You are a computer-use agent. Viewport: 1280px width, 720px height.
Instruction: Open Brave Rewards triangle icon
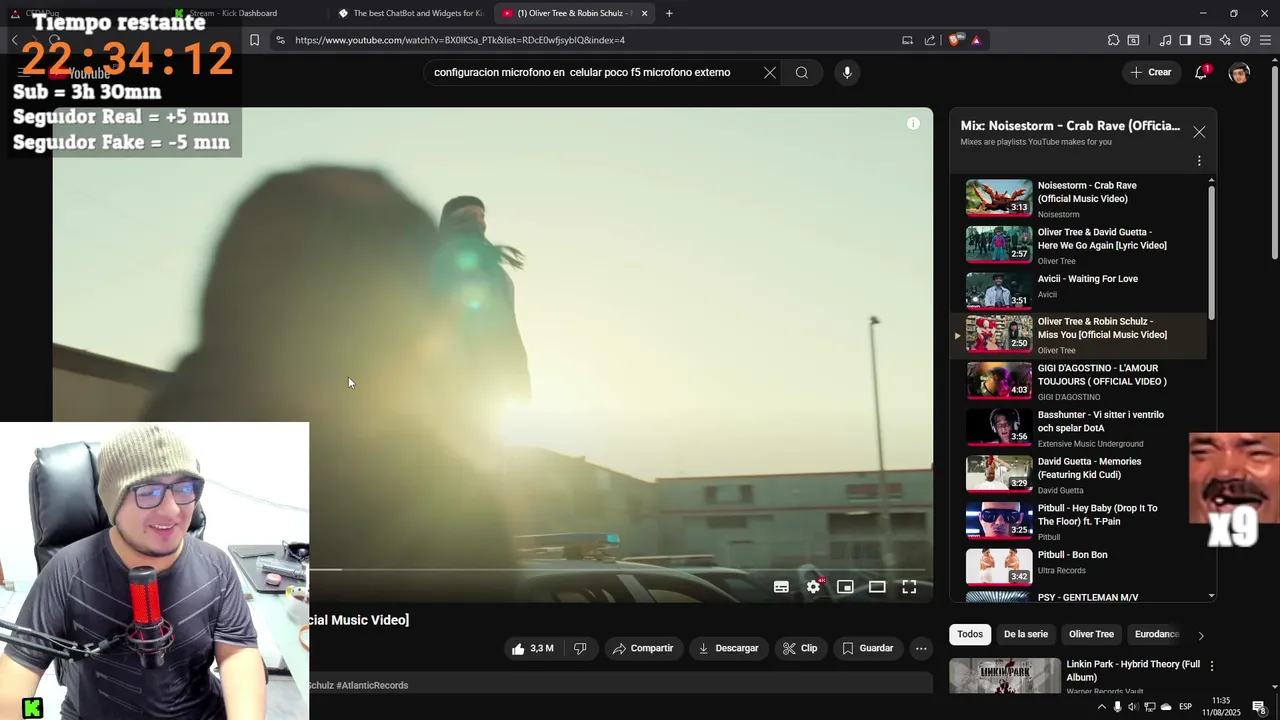click(x=976, y=40)
